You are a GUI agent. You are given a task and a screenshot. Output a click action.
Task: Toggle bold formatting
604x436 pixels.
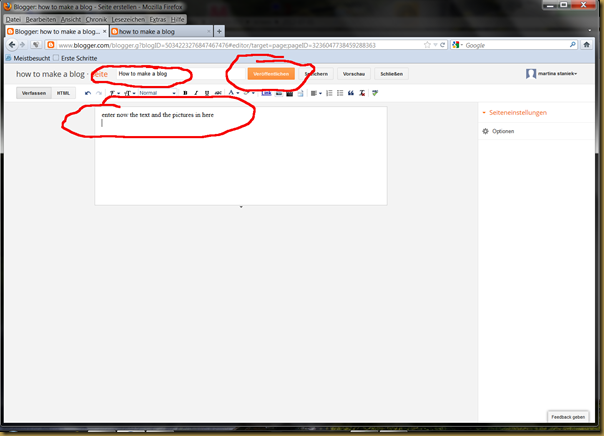[185, 93]
